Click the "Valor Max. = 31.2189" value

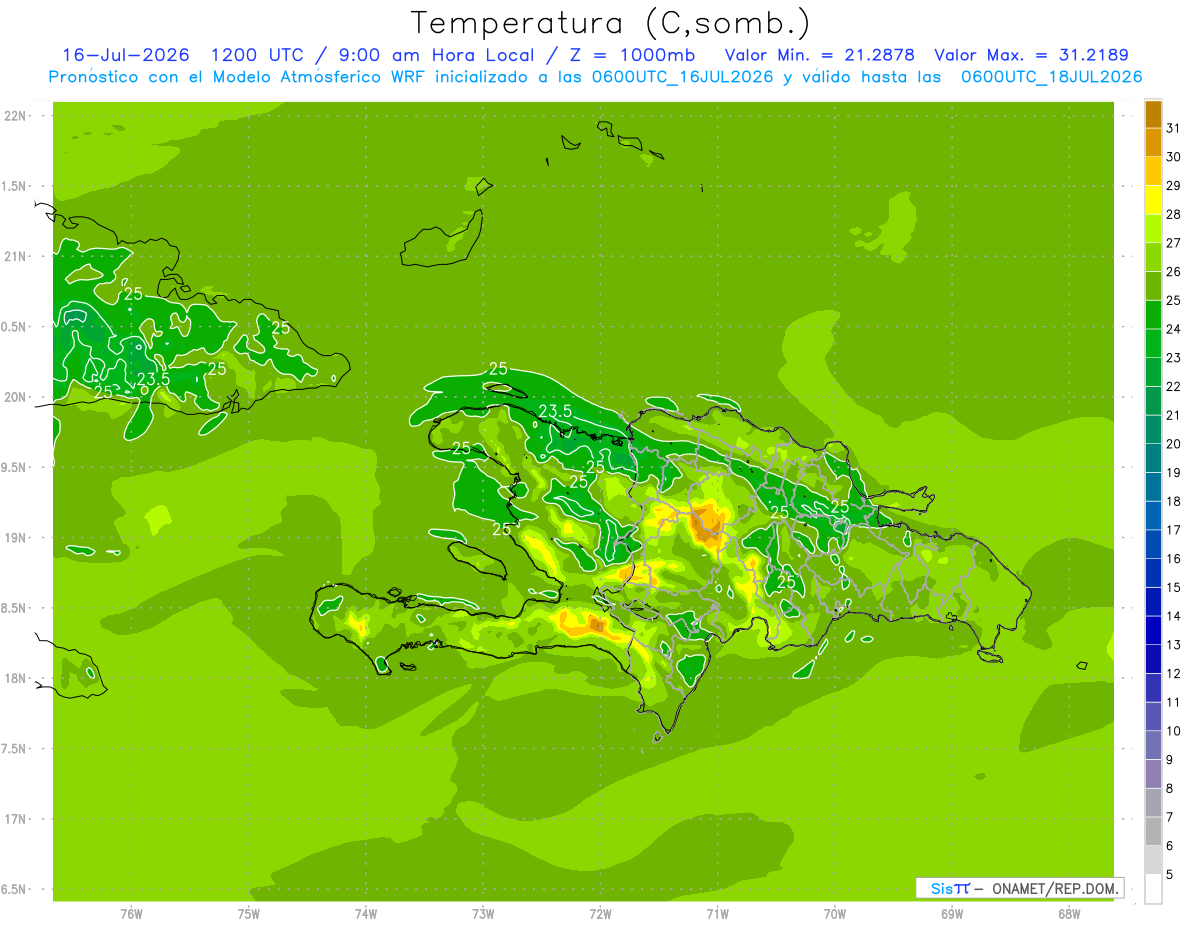[x=1032, y=55]
